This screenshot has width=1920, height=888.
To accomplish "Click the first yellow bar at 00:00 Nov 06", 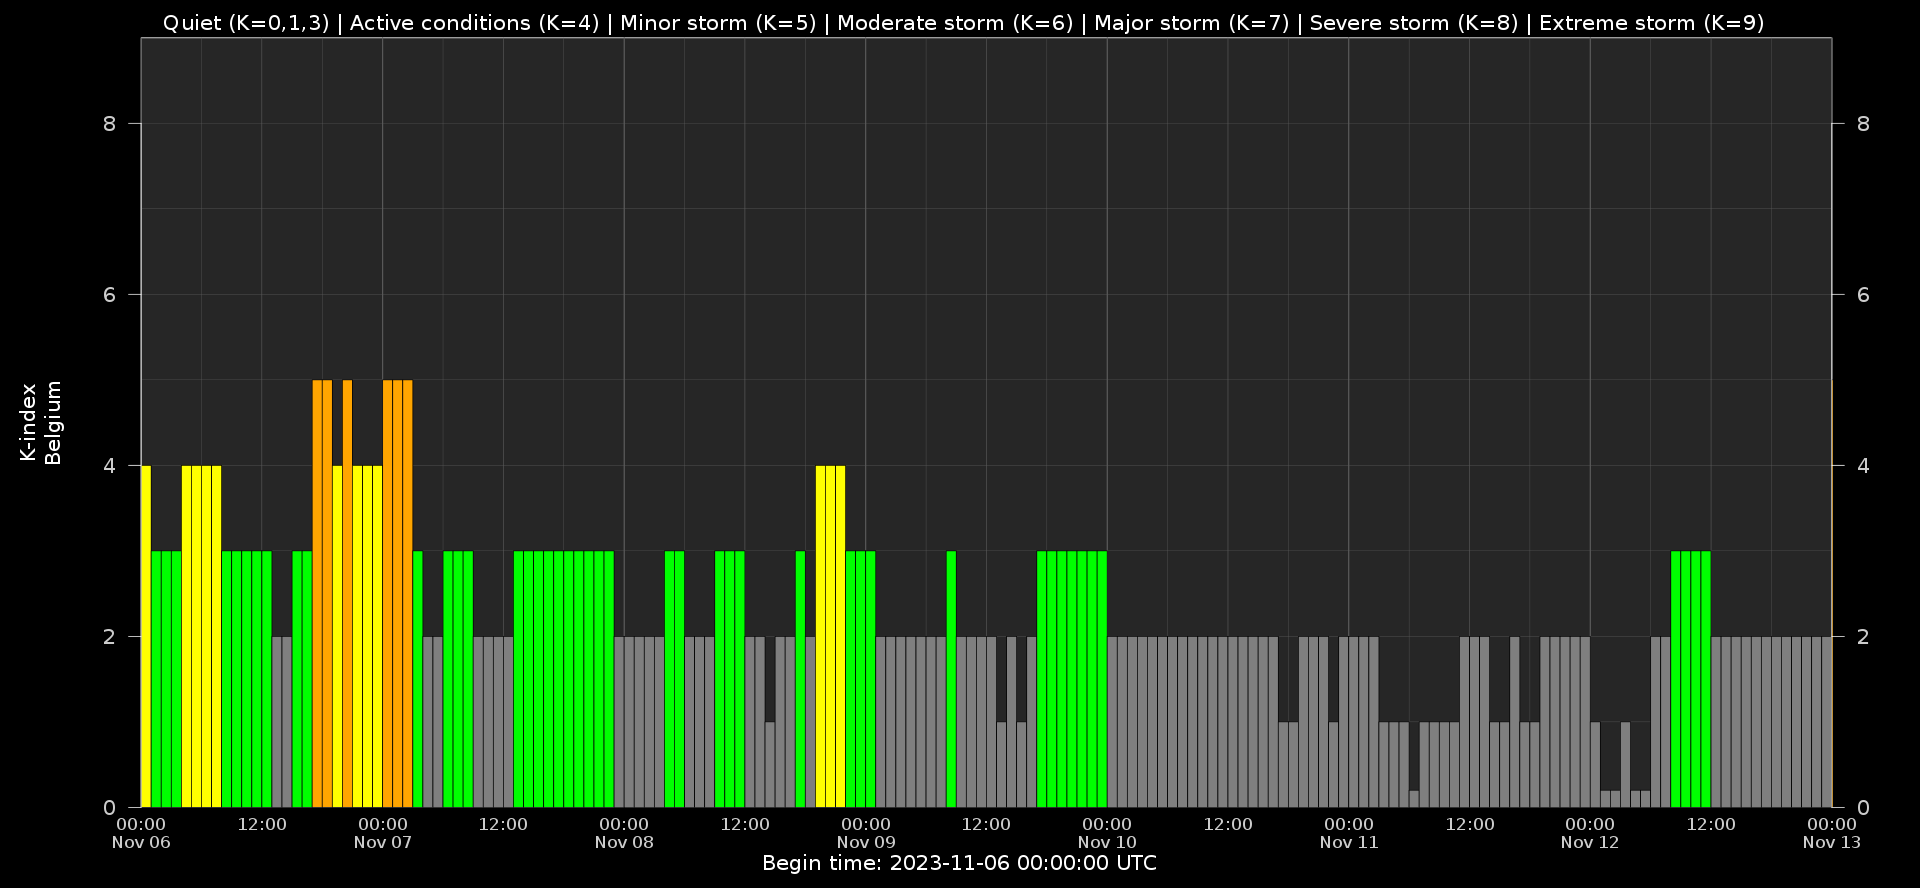I will [146, 636].
